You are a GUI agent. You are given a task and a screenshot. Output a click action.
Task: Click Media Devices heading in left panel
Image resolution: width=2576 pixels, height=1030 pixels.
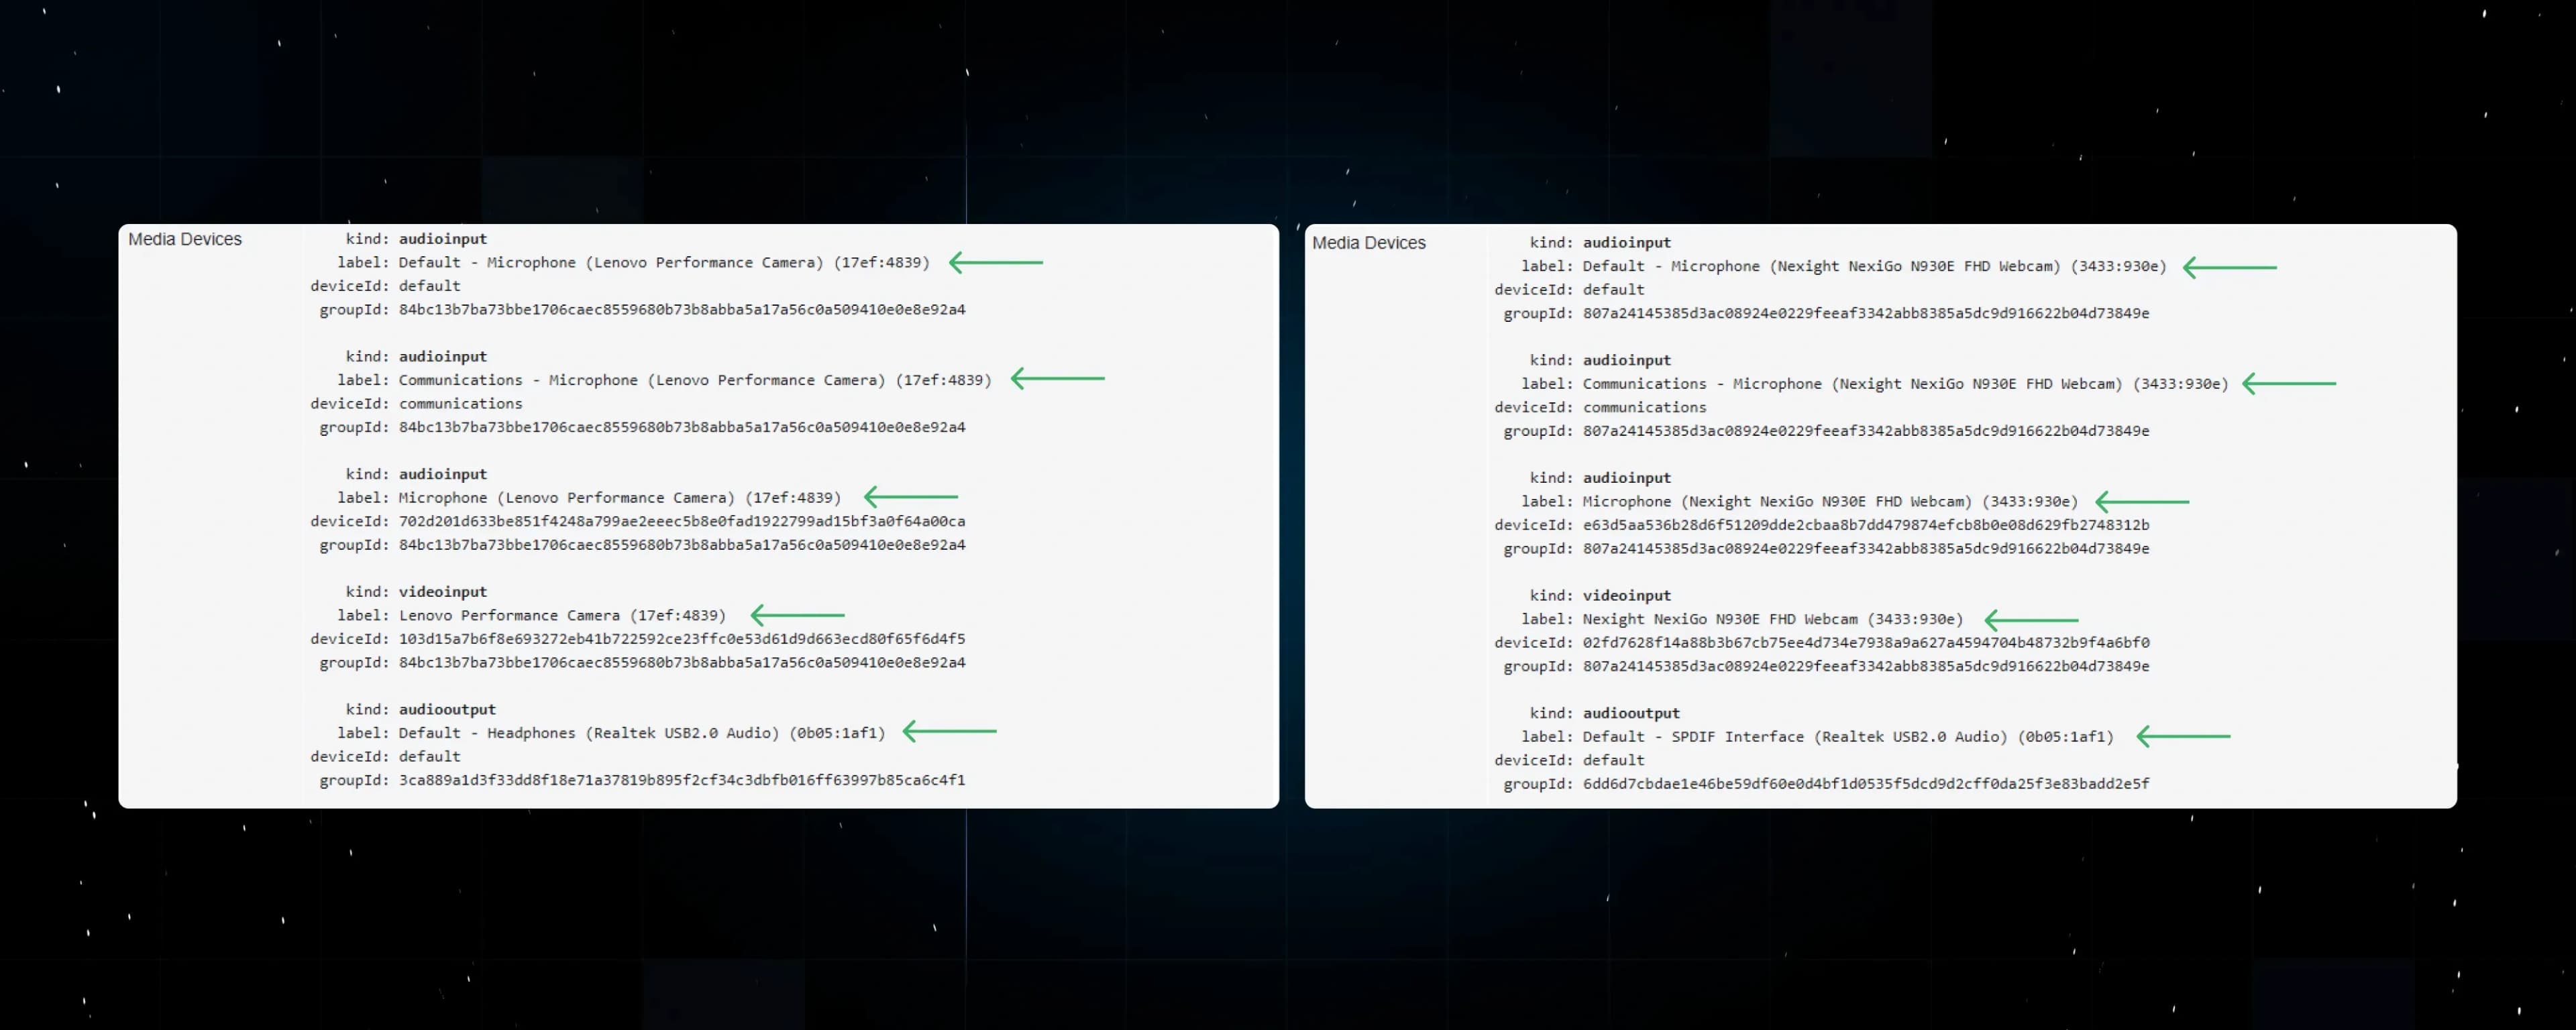click(185, 239)
